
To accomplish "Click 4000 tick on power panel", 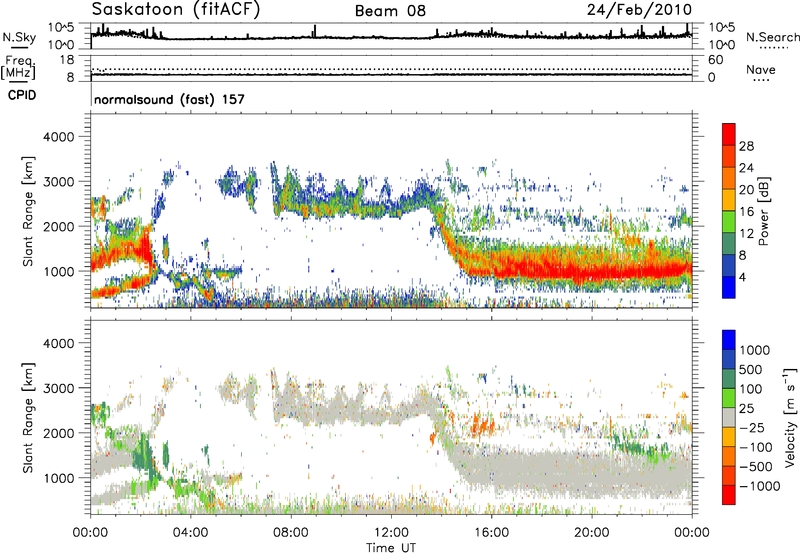I will 58,137.
